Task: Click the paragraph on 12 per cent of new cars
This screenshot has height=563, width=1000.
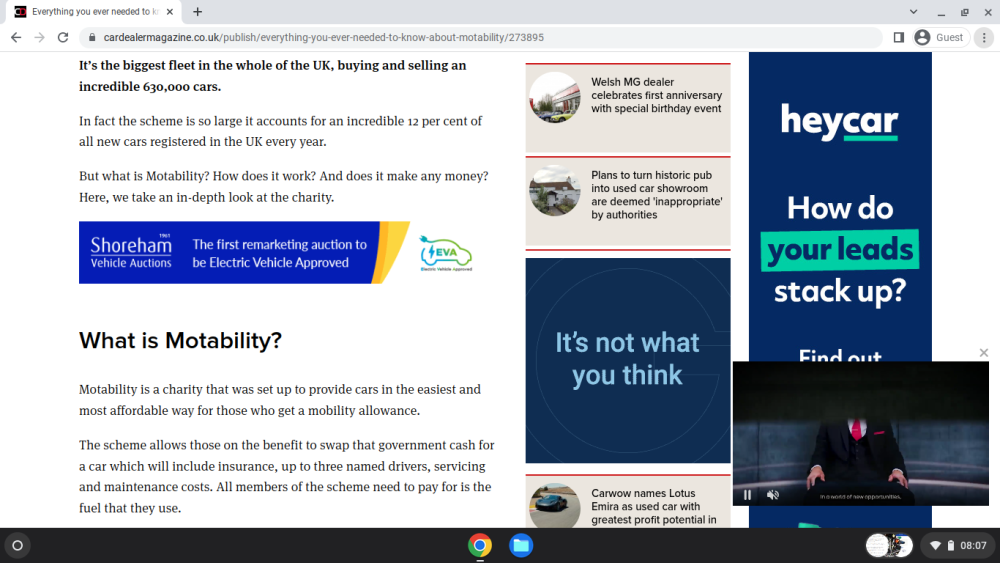Action: pos(281,131)
